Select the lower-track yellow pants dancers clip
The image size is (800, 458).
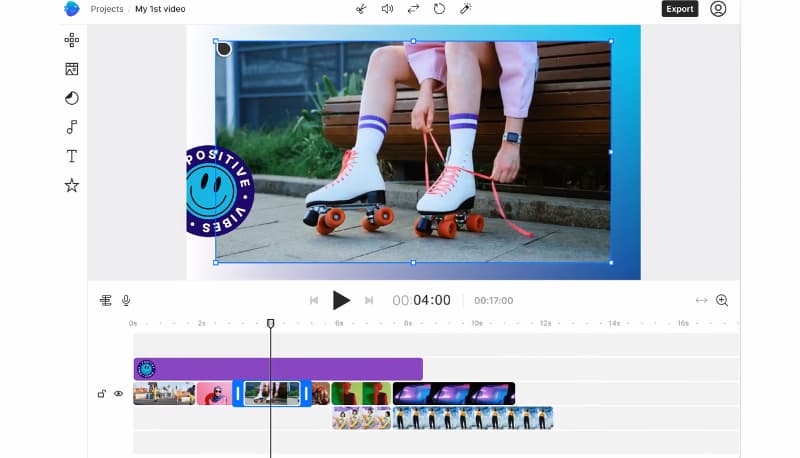pos(473,418)
